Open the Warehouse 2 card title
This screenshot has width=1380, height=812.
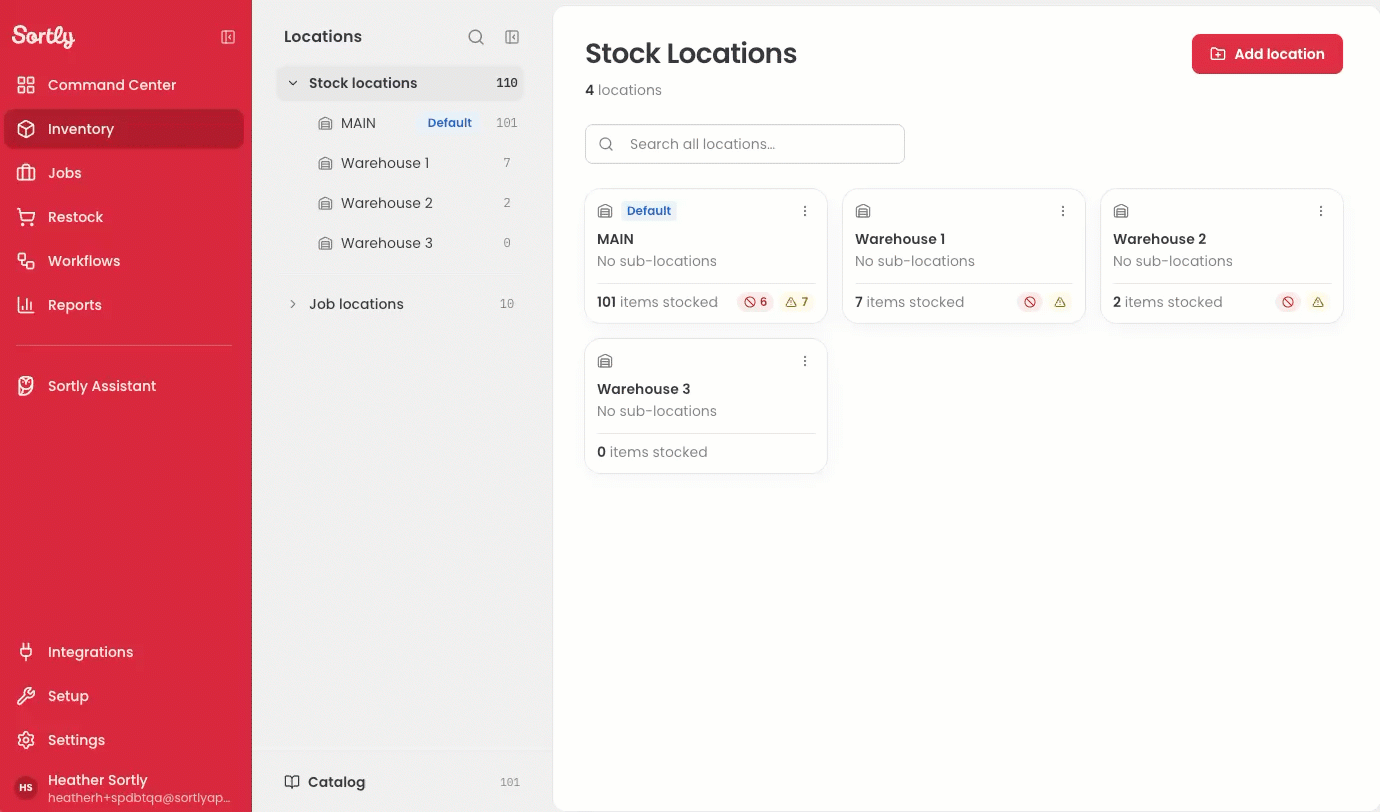1160,239
